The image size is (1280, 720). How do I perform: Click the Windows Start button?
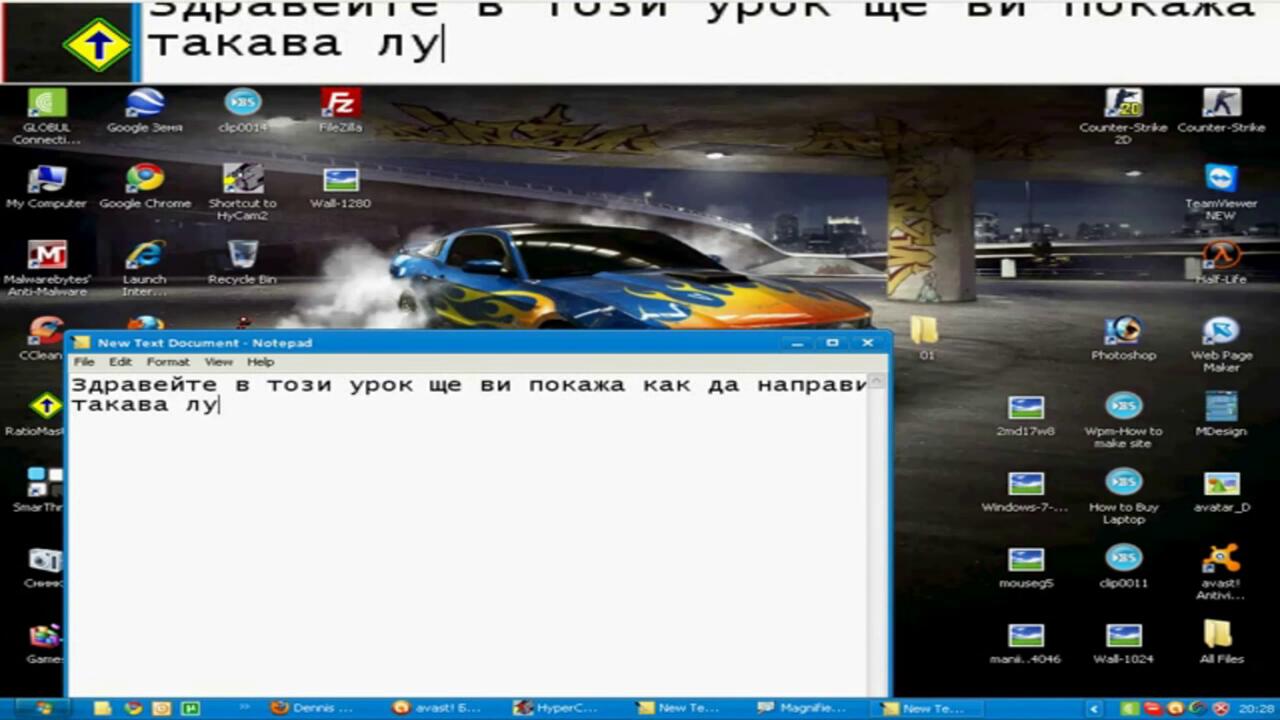click(x=40, y=708)
